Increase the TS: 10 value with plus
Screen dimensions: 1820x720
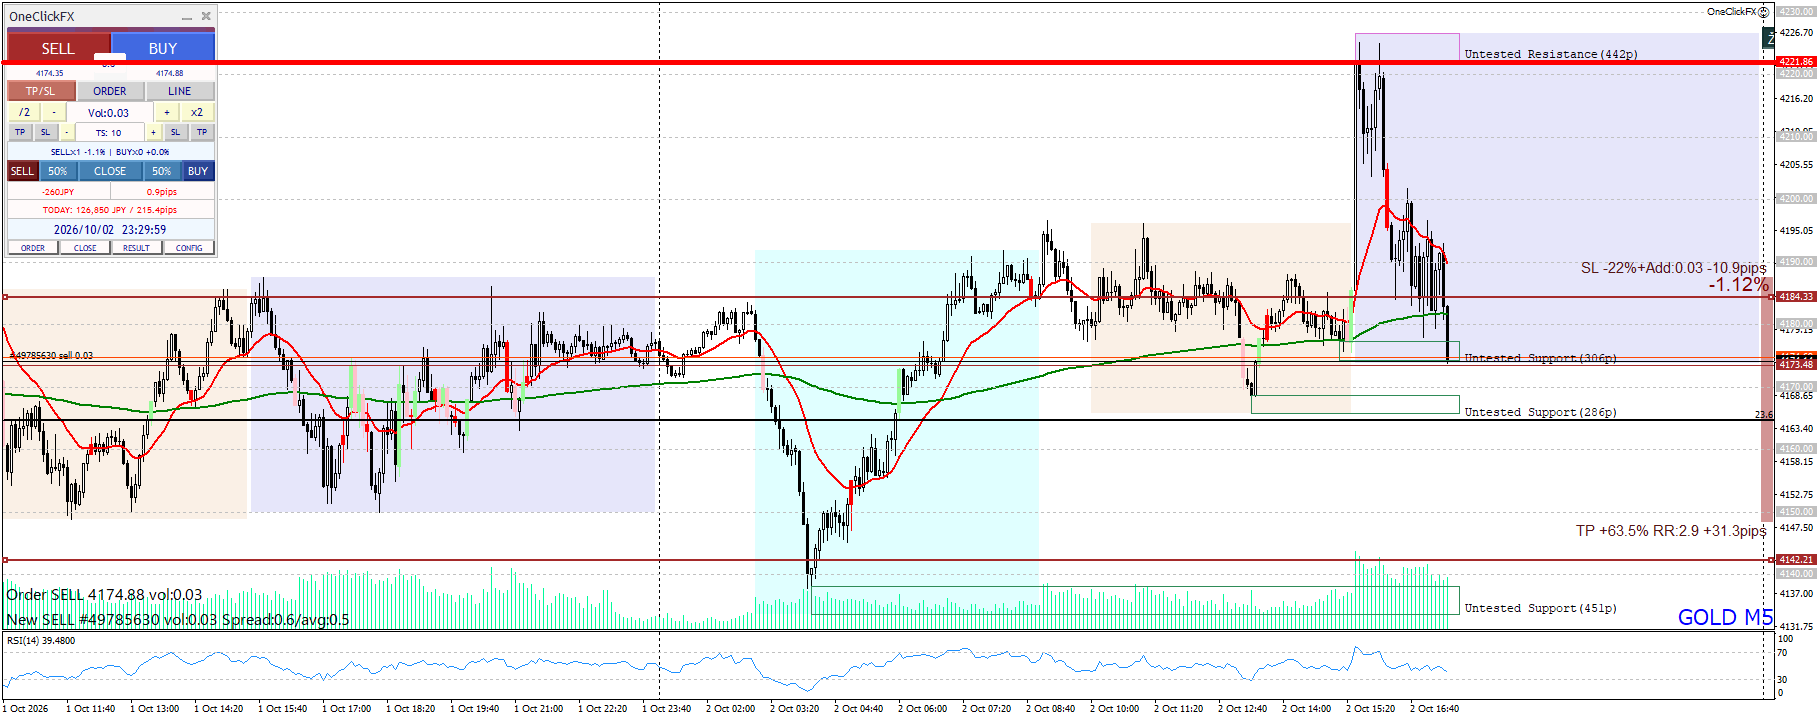153,132
